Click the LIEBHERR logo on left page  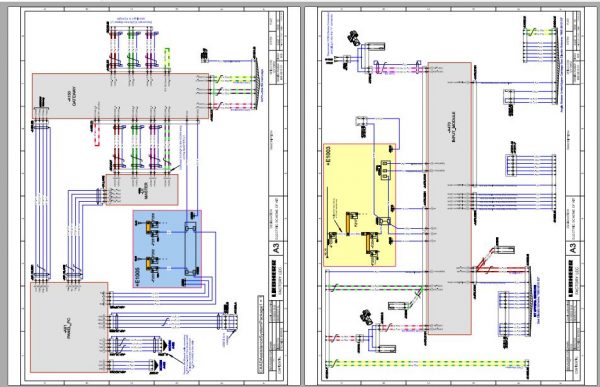tap(275, 279)
